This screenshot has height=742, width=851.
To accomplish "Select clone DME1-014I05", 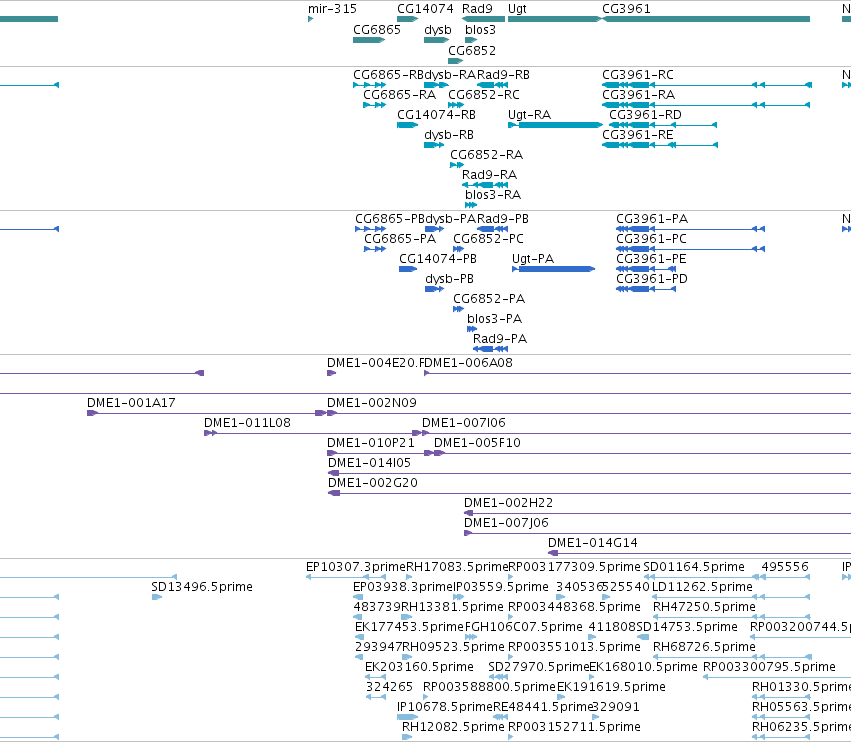I will pyautogui.click(x=369, y=463).
